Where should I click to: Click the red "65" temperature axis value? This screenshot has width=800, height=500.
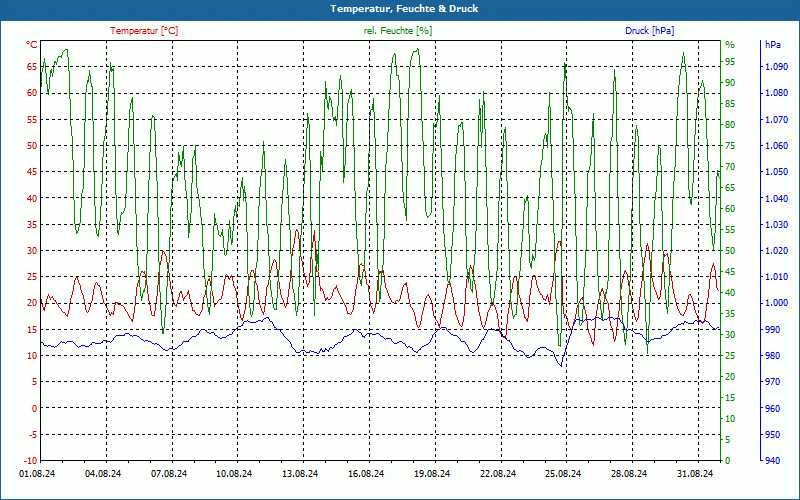pyautogui.click(x=32, y=67)
